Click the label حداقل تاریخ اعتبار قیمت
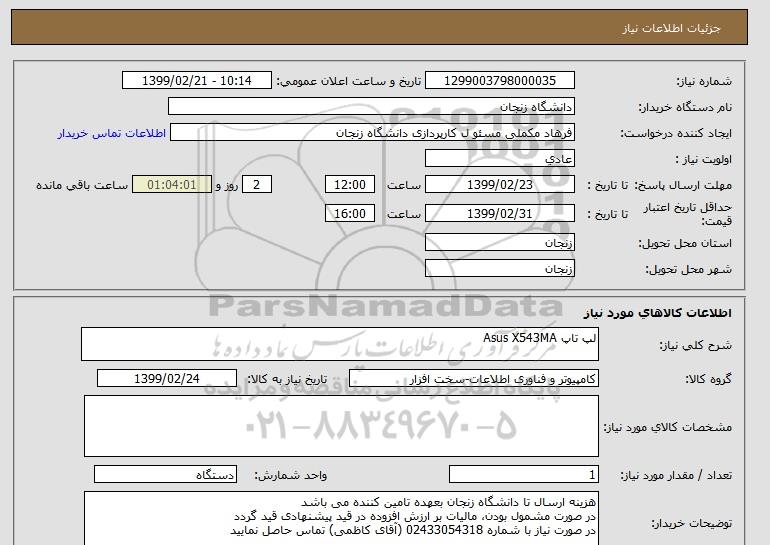 point(688,214)
